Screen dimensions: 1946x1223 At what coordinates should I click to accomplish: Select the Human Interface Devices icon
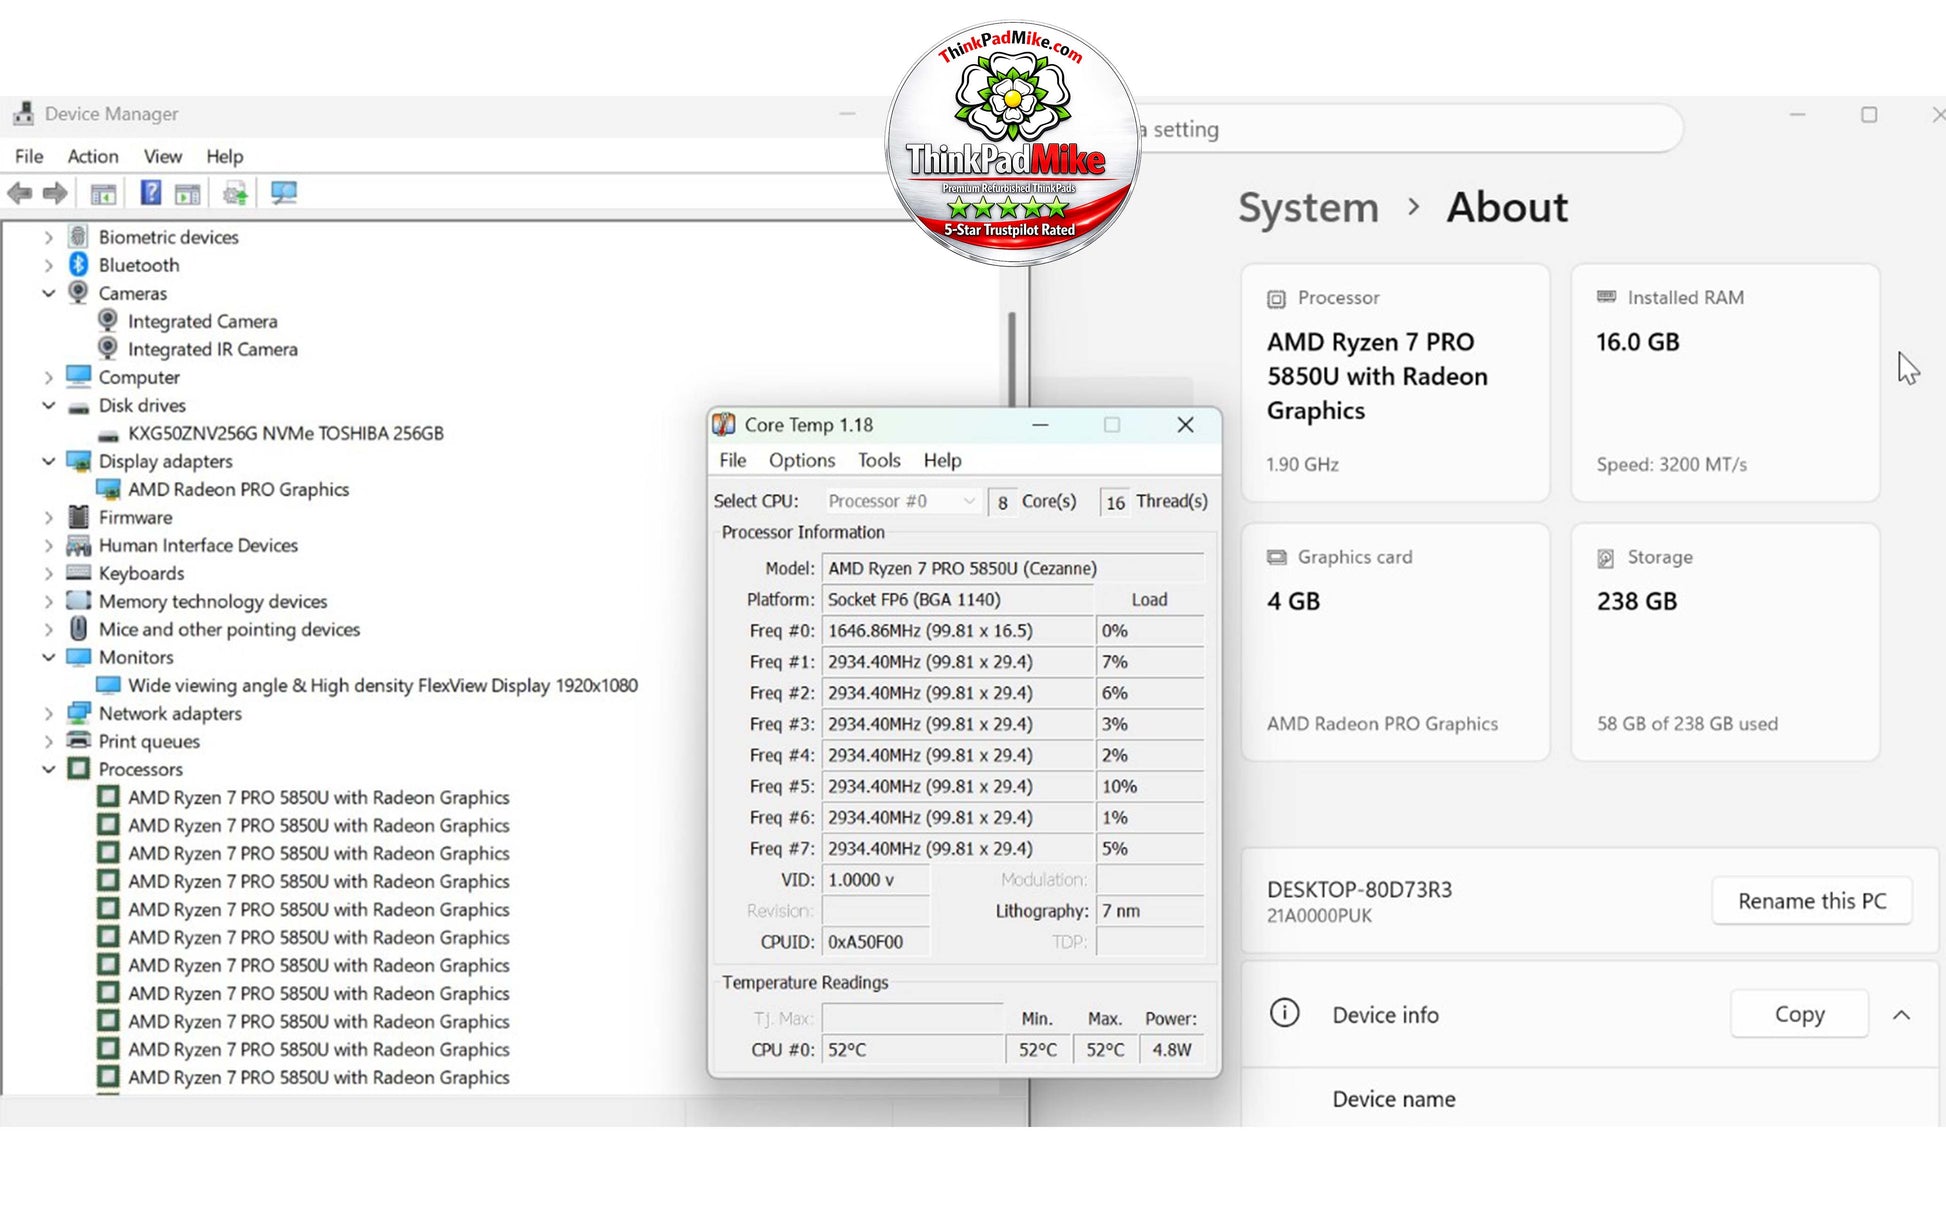coord(78,545)
